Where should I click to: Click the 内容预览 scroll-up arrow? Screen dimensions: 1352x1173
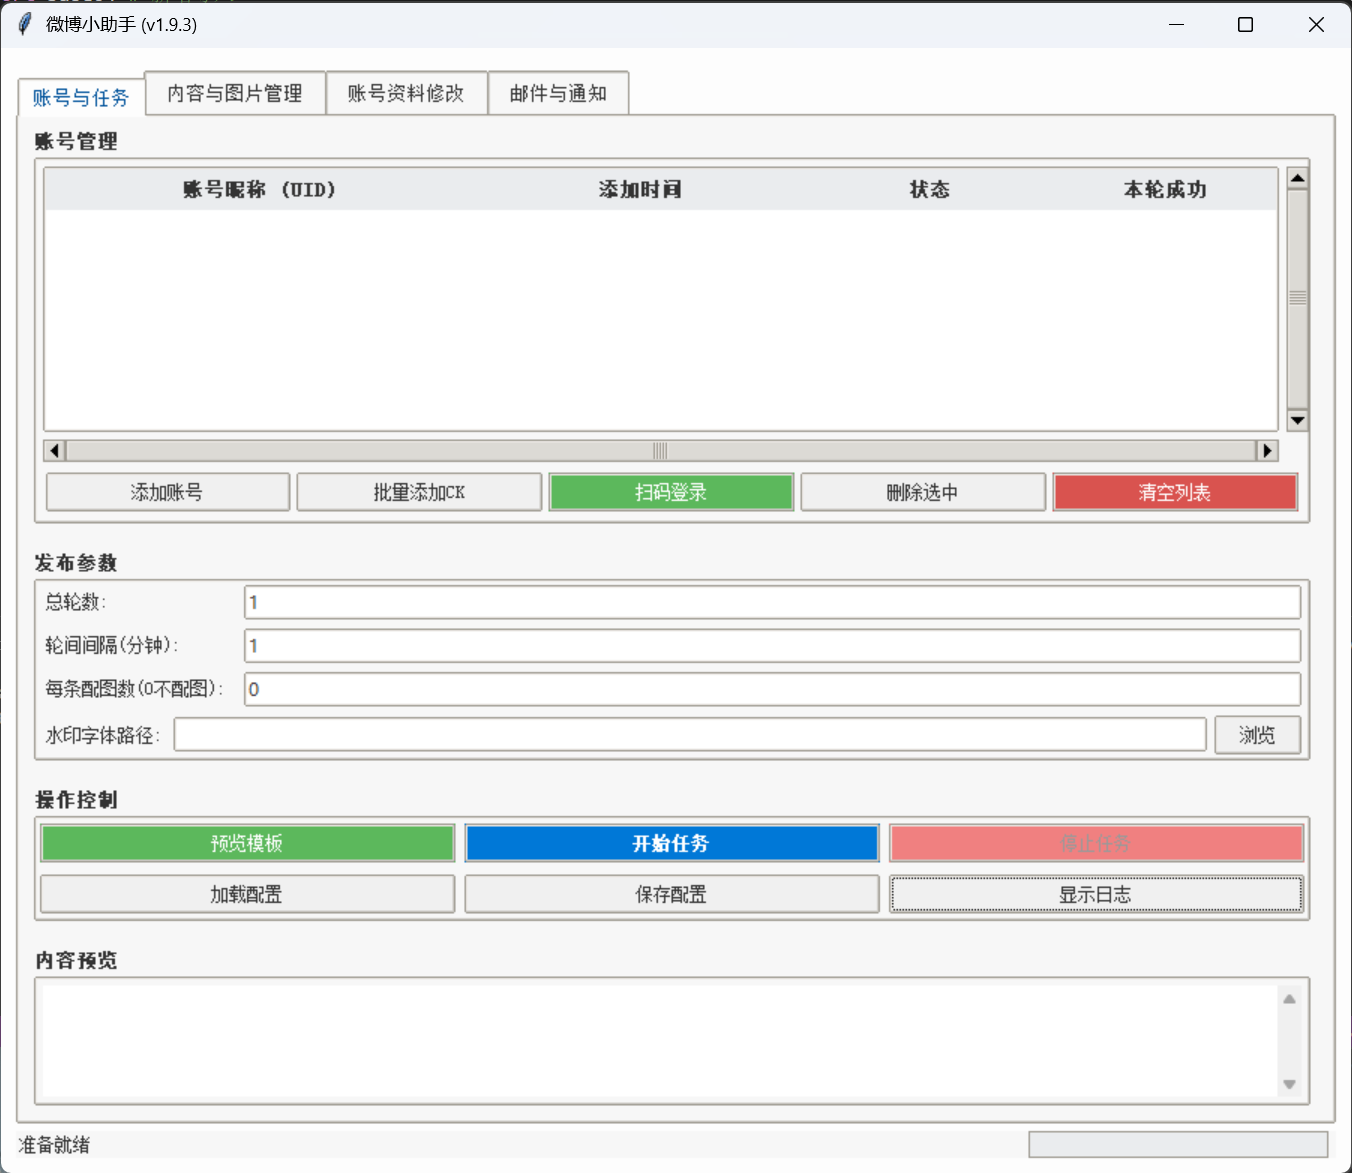pos(1290,999)
